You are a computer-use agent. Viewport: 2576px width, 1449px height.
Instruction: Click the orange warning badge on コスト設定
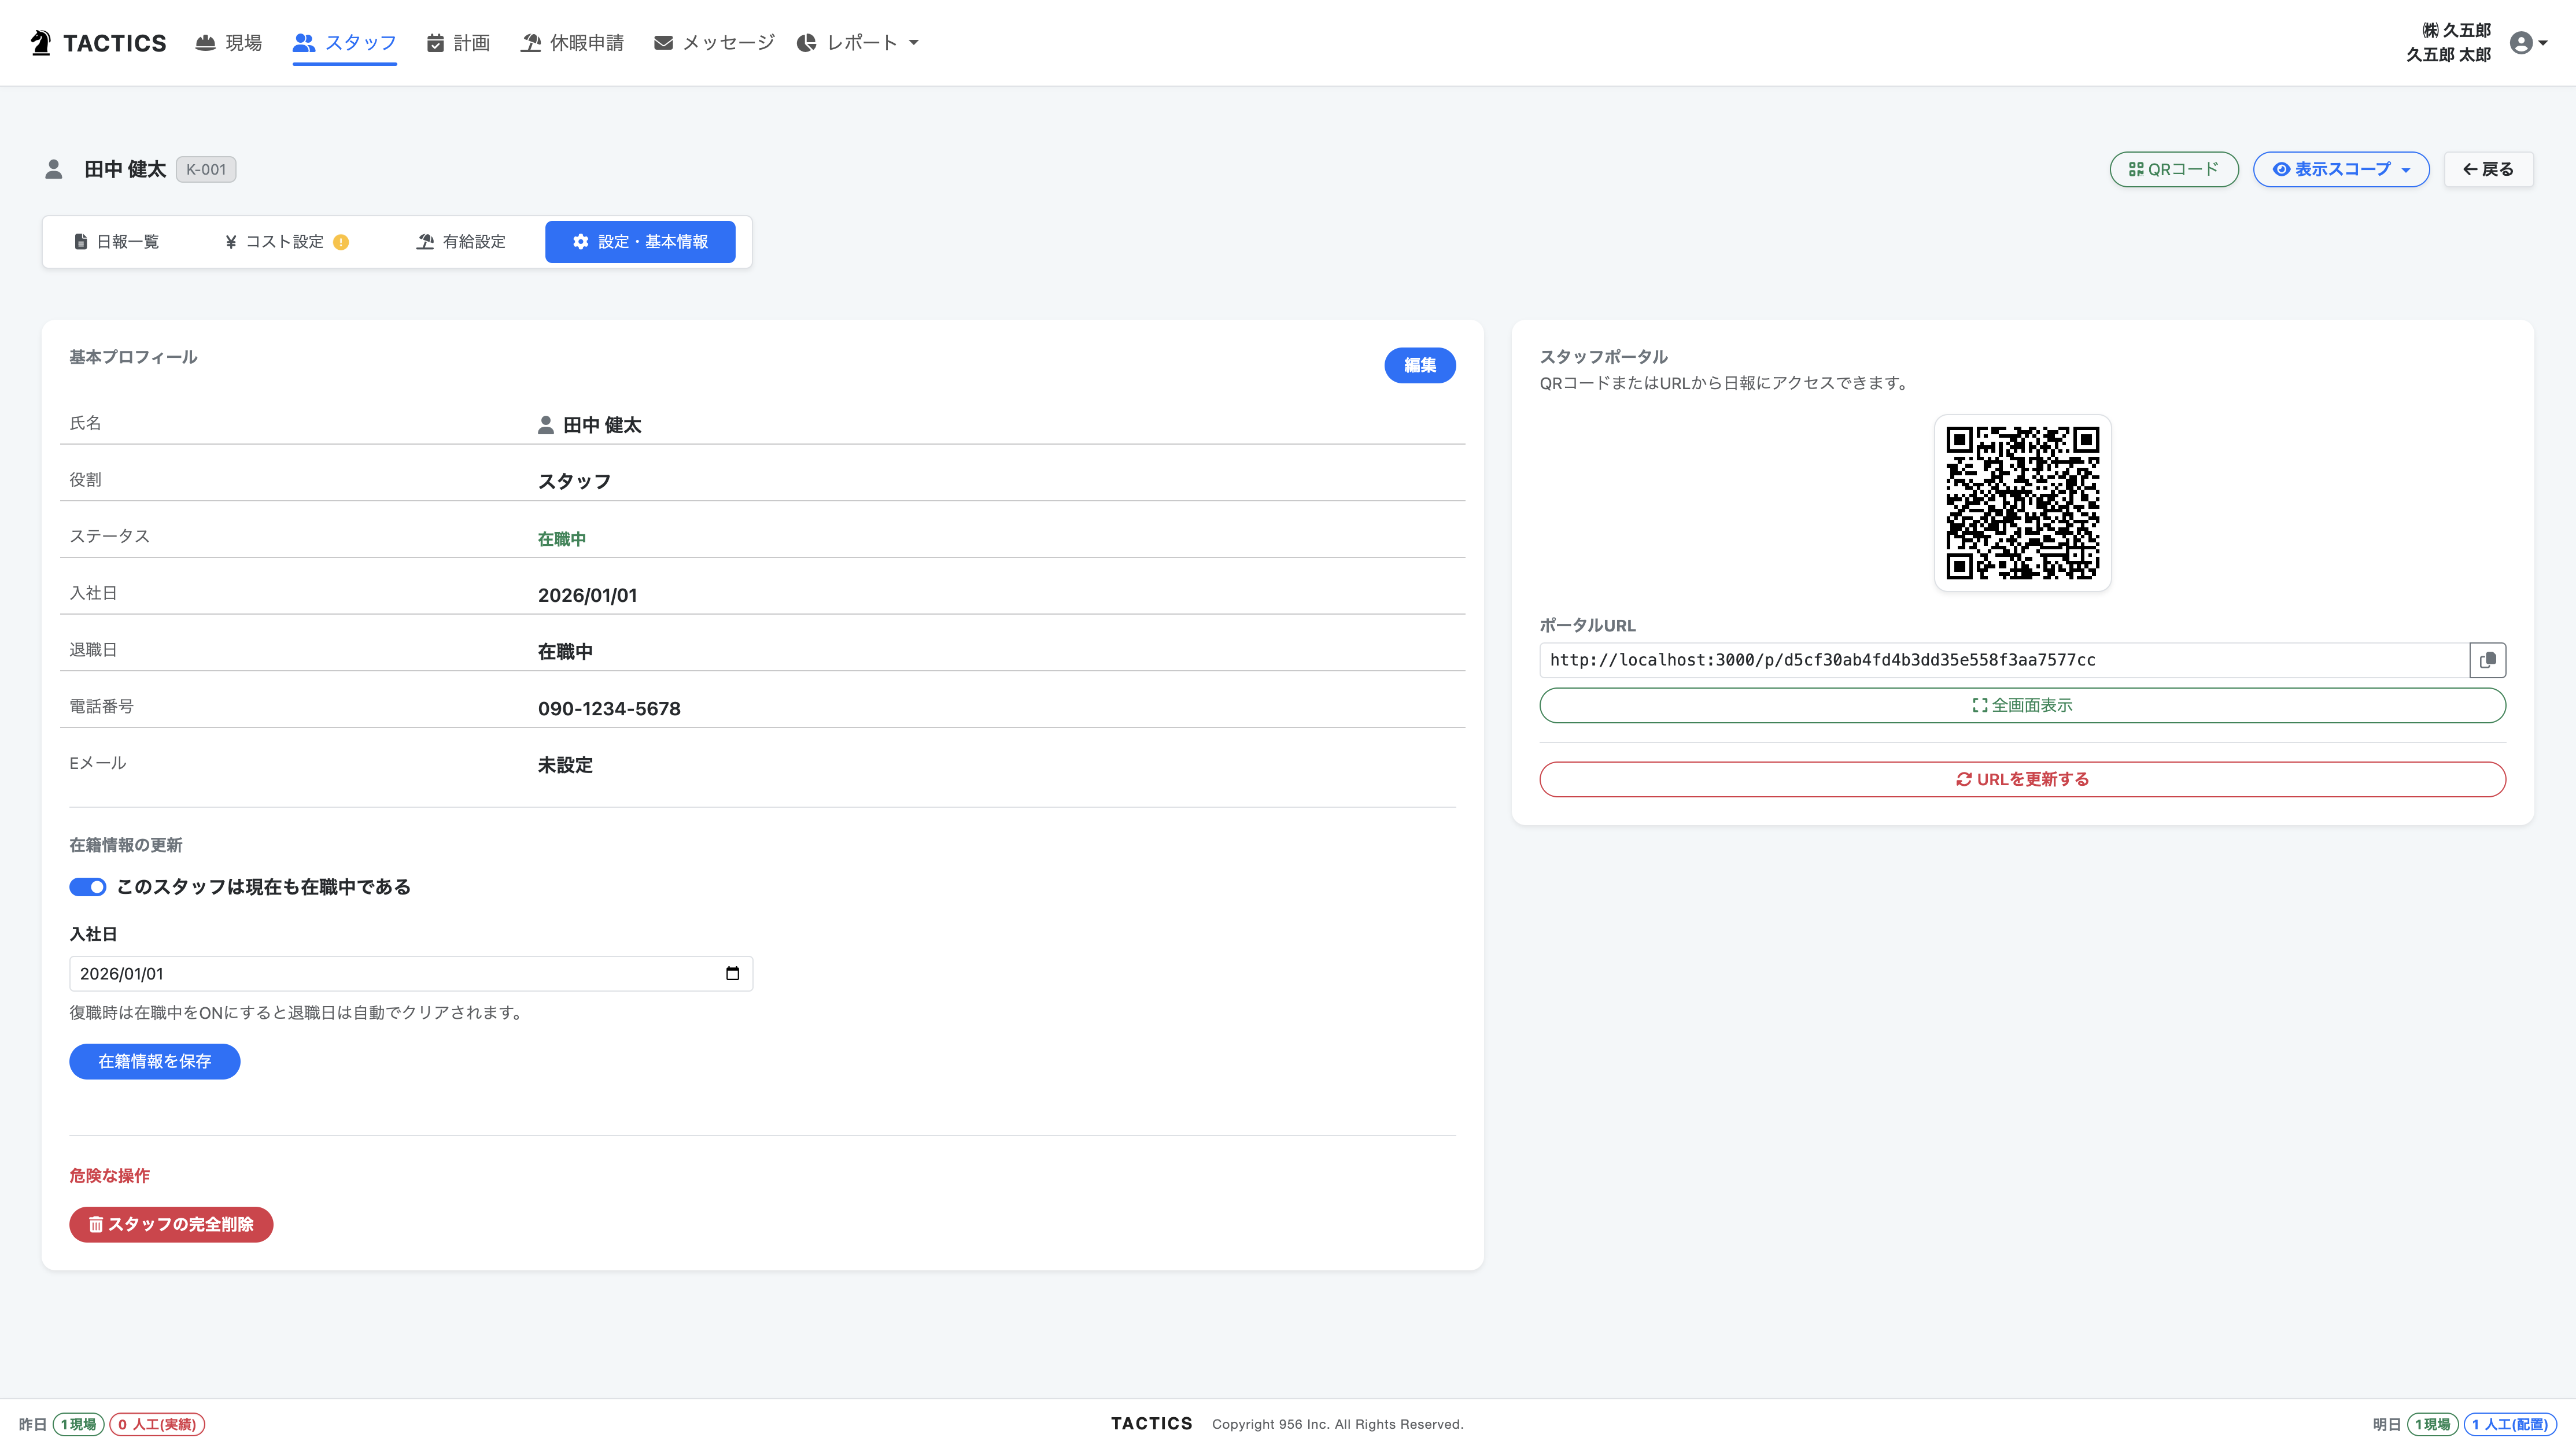pyautogui.click(x=341, y=242)
